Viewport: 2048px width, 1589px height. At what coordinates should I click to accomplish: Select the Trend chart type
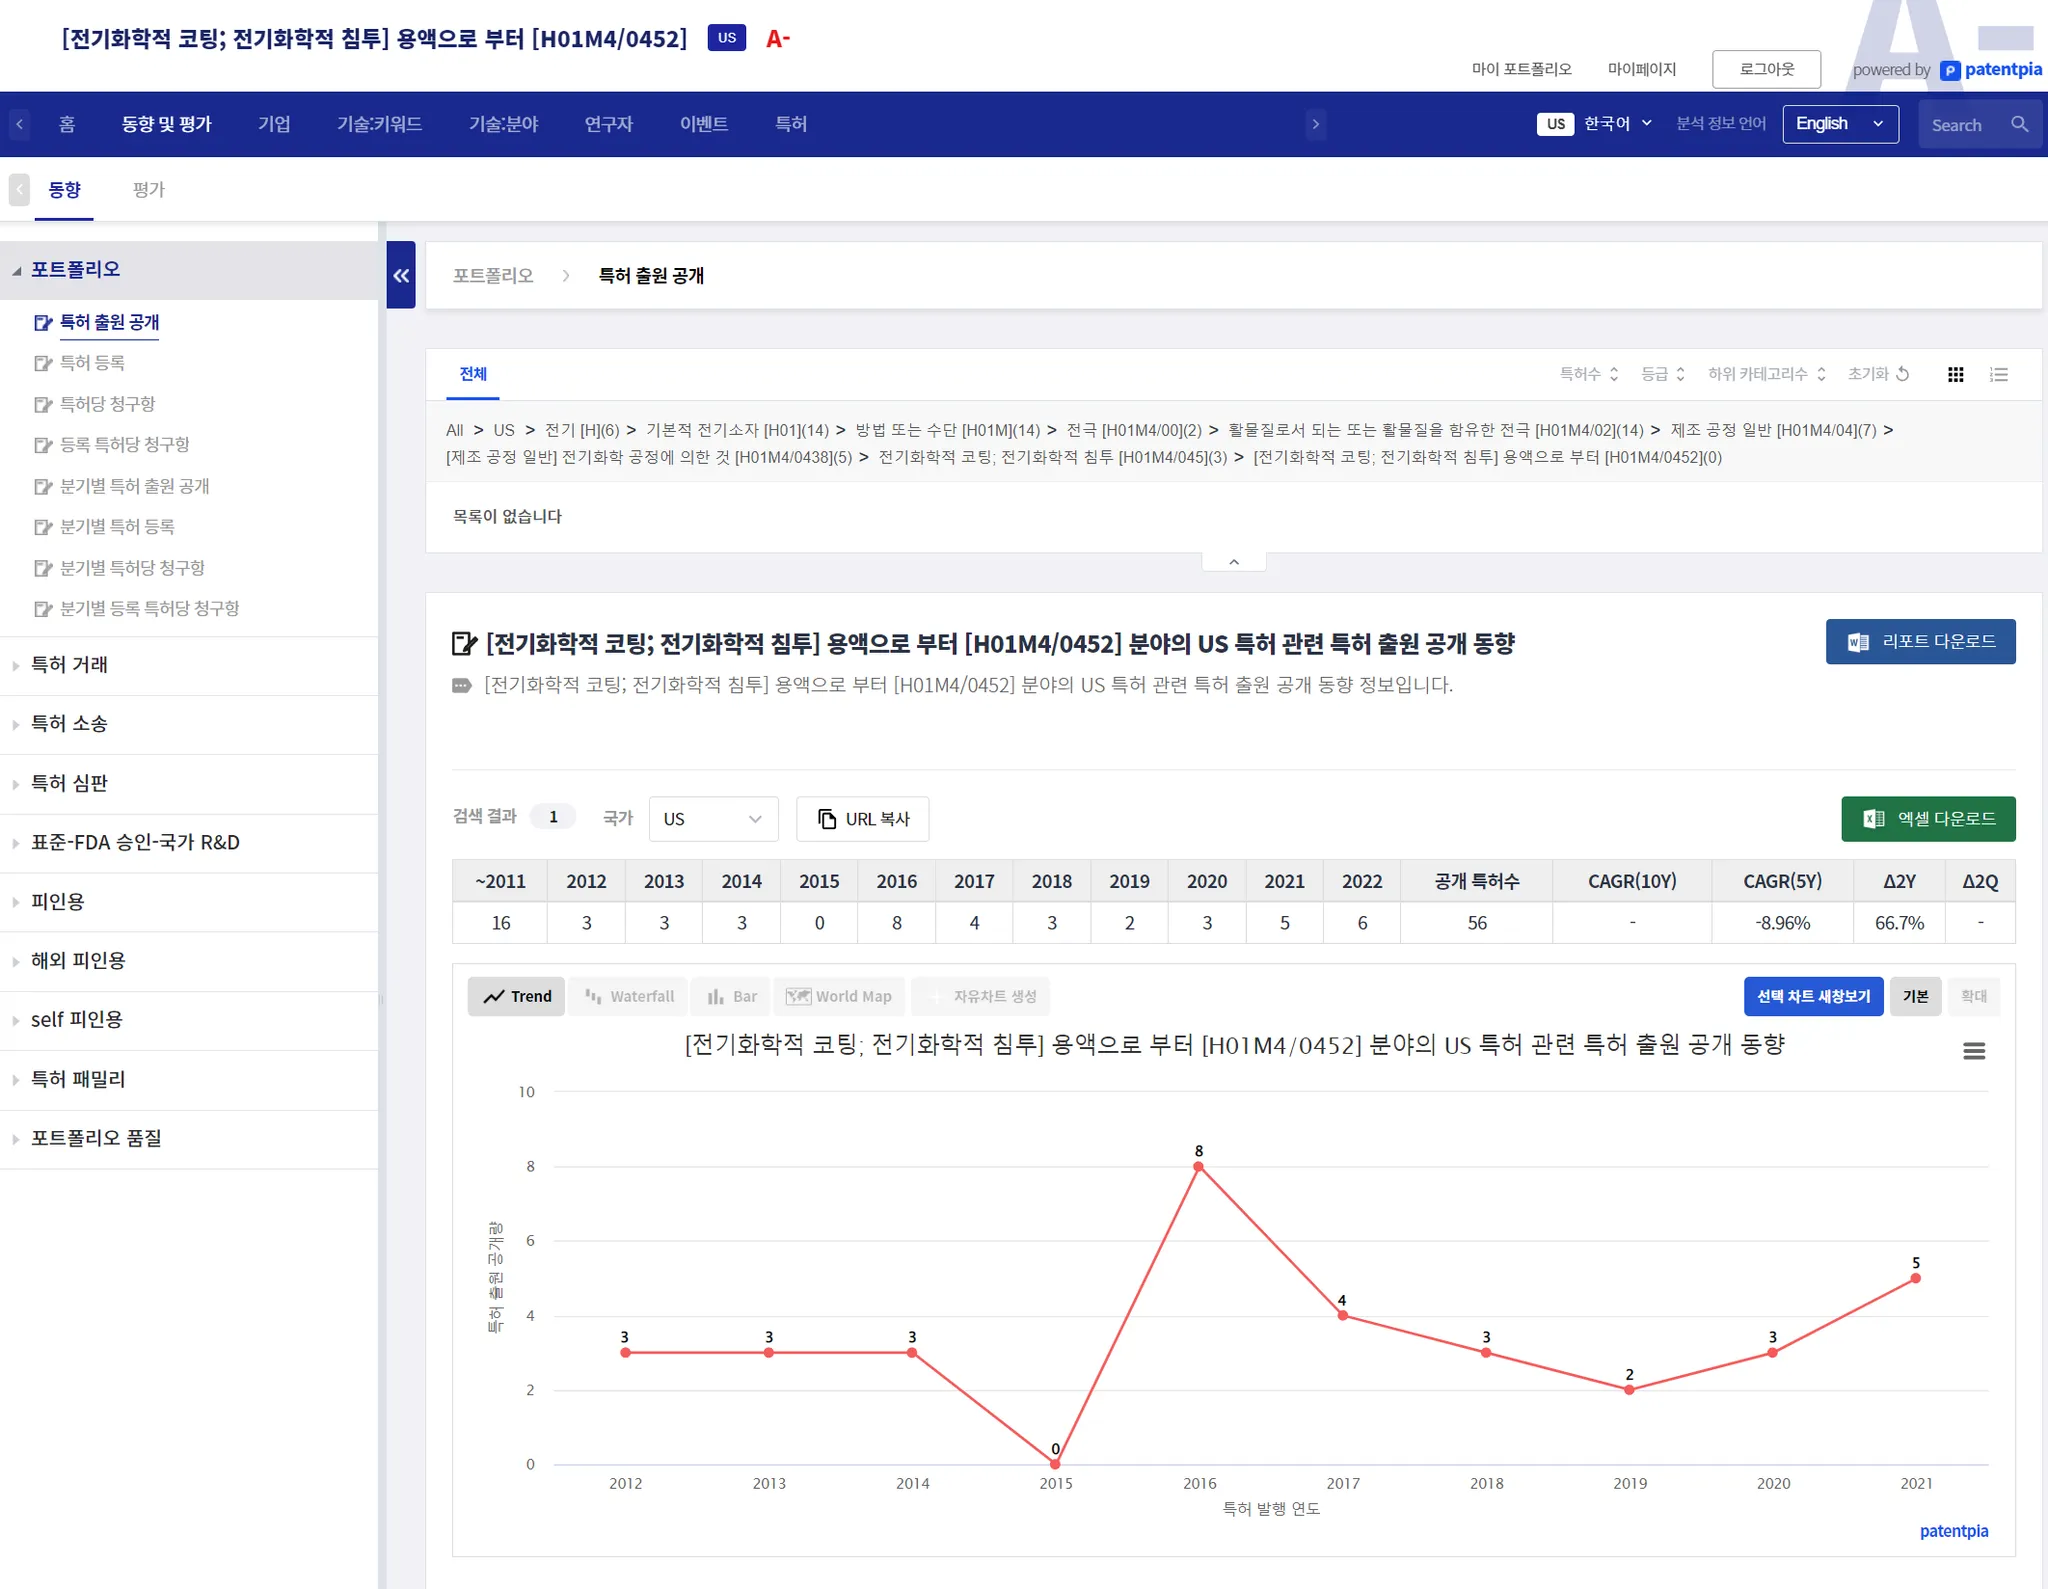pos(517,996)
